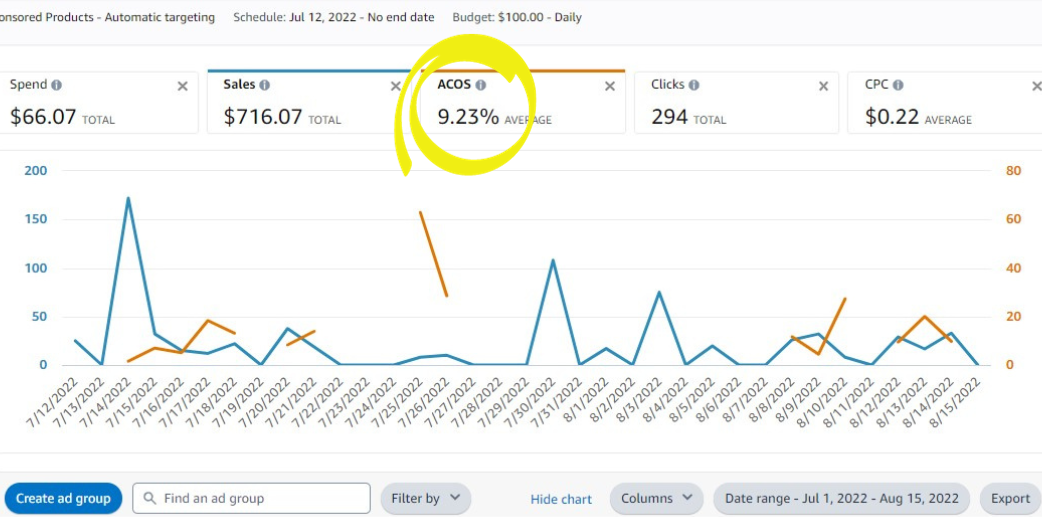Click the info icon next to Sales
The height and width of the screenshot is (517, 1042).
pos(265,86)
